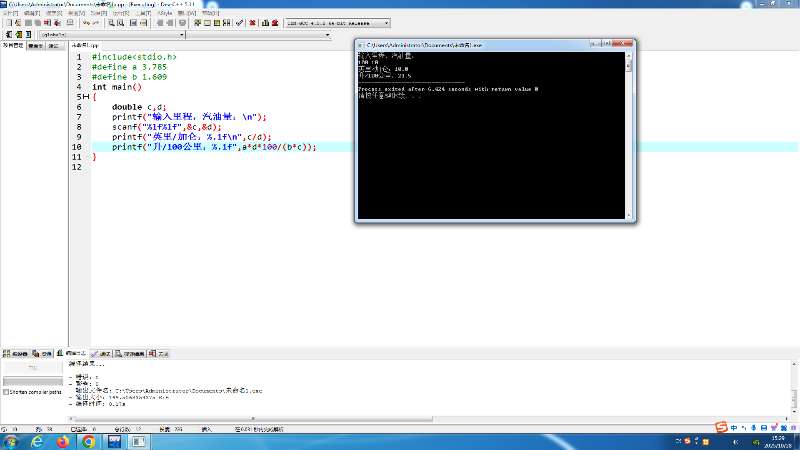Select the 未命名1.cpp editor tab
Viewport: 800px width, 450px height.
point(85,45)
